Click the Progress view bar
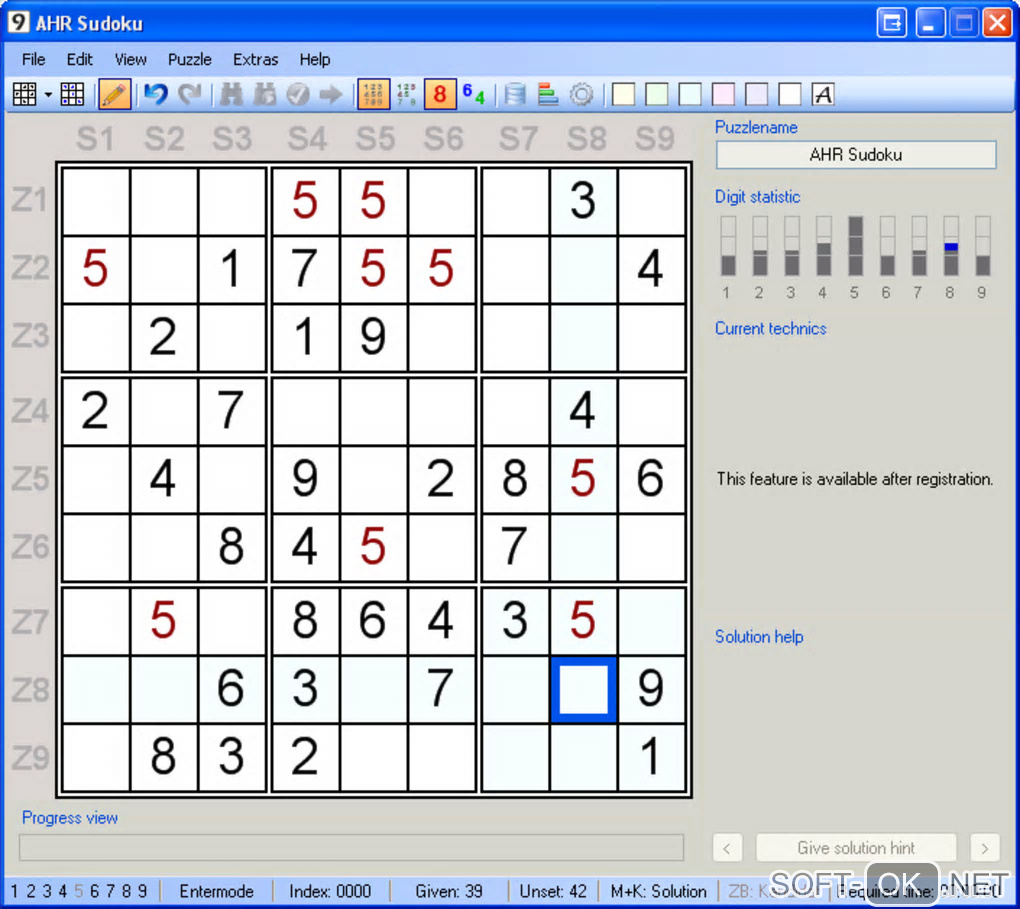The height and width of the screenshot is (909, 1020). click(351, 847)
